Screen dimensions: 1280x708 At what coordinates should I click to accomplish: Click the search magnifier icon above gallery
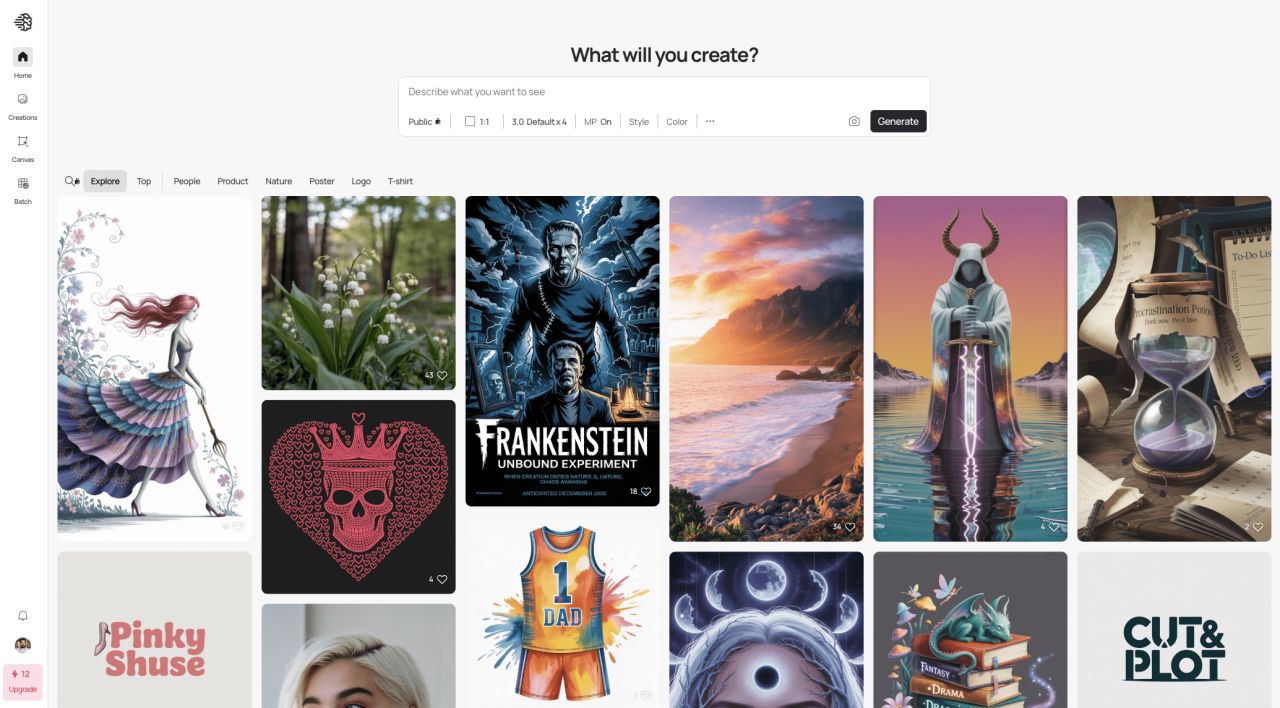71,181
